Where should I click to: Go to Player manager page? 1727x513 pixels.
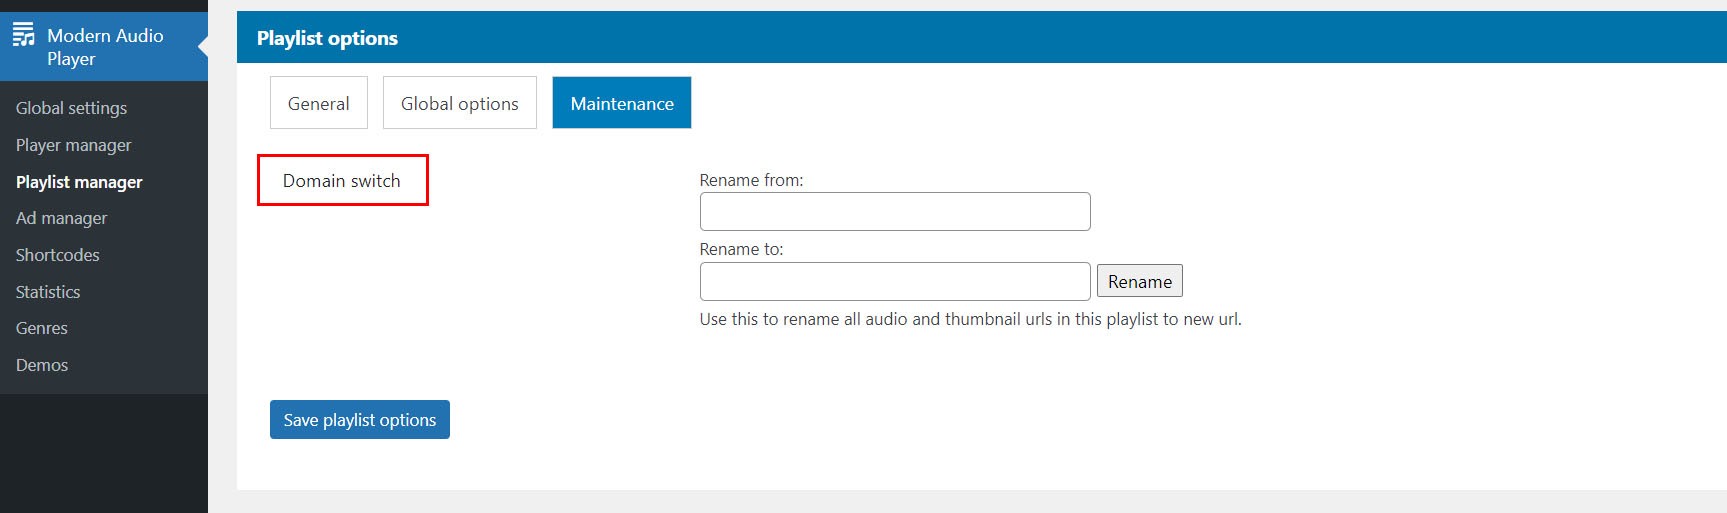(x=73, y=145)
